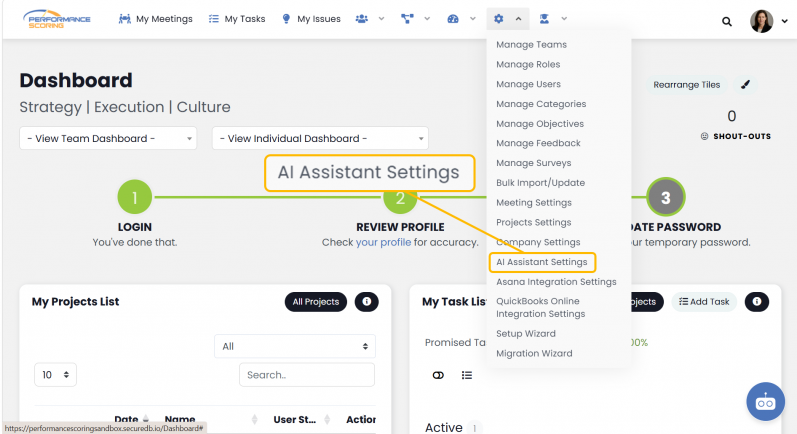Sort projects table by User St... column

pos(302,419)
